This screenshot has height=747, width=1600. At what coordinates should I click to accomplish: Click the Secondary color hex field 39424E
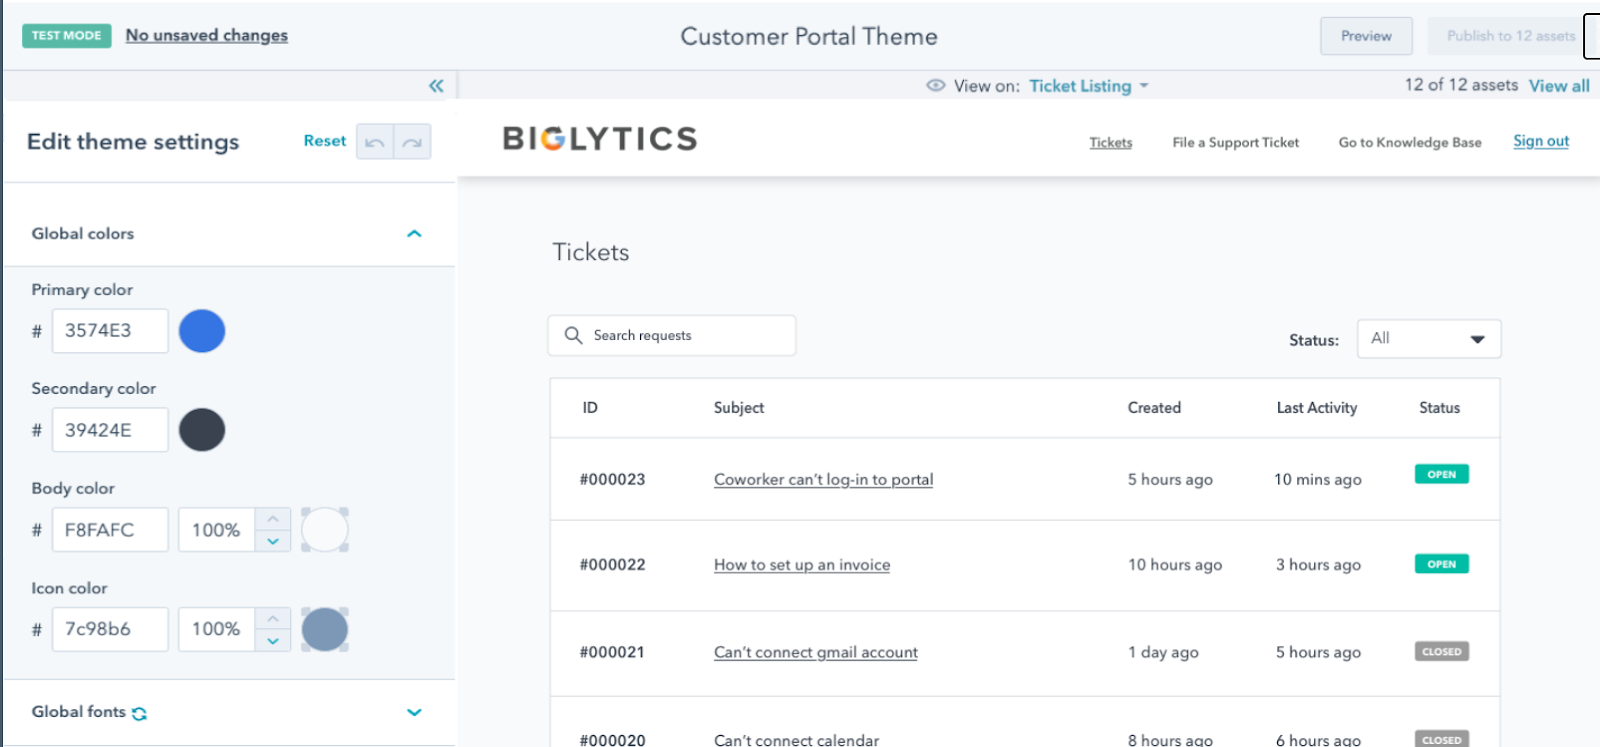pyautogui.click(x=110, y=430)
